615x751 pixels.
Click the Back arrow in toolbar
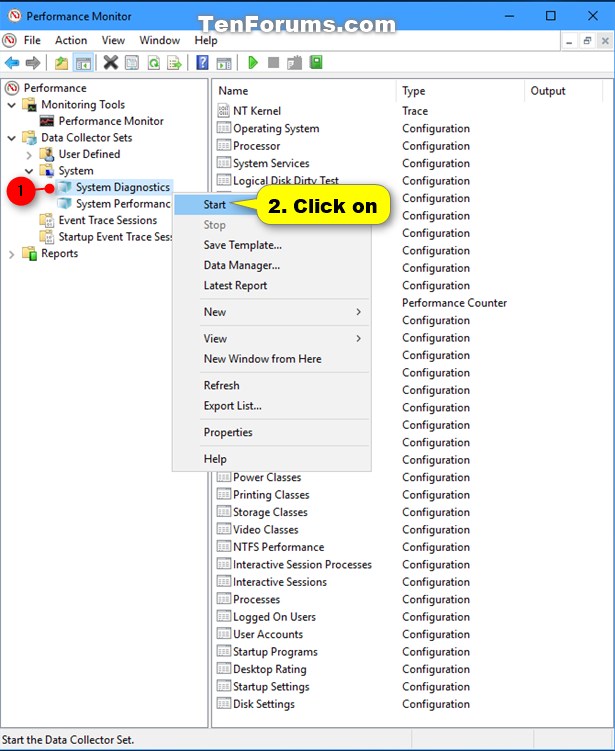coord(11,63)
